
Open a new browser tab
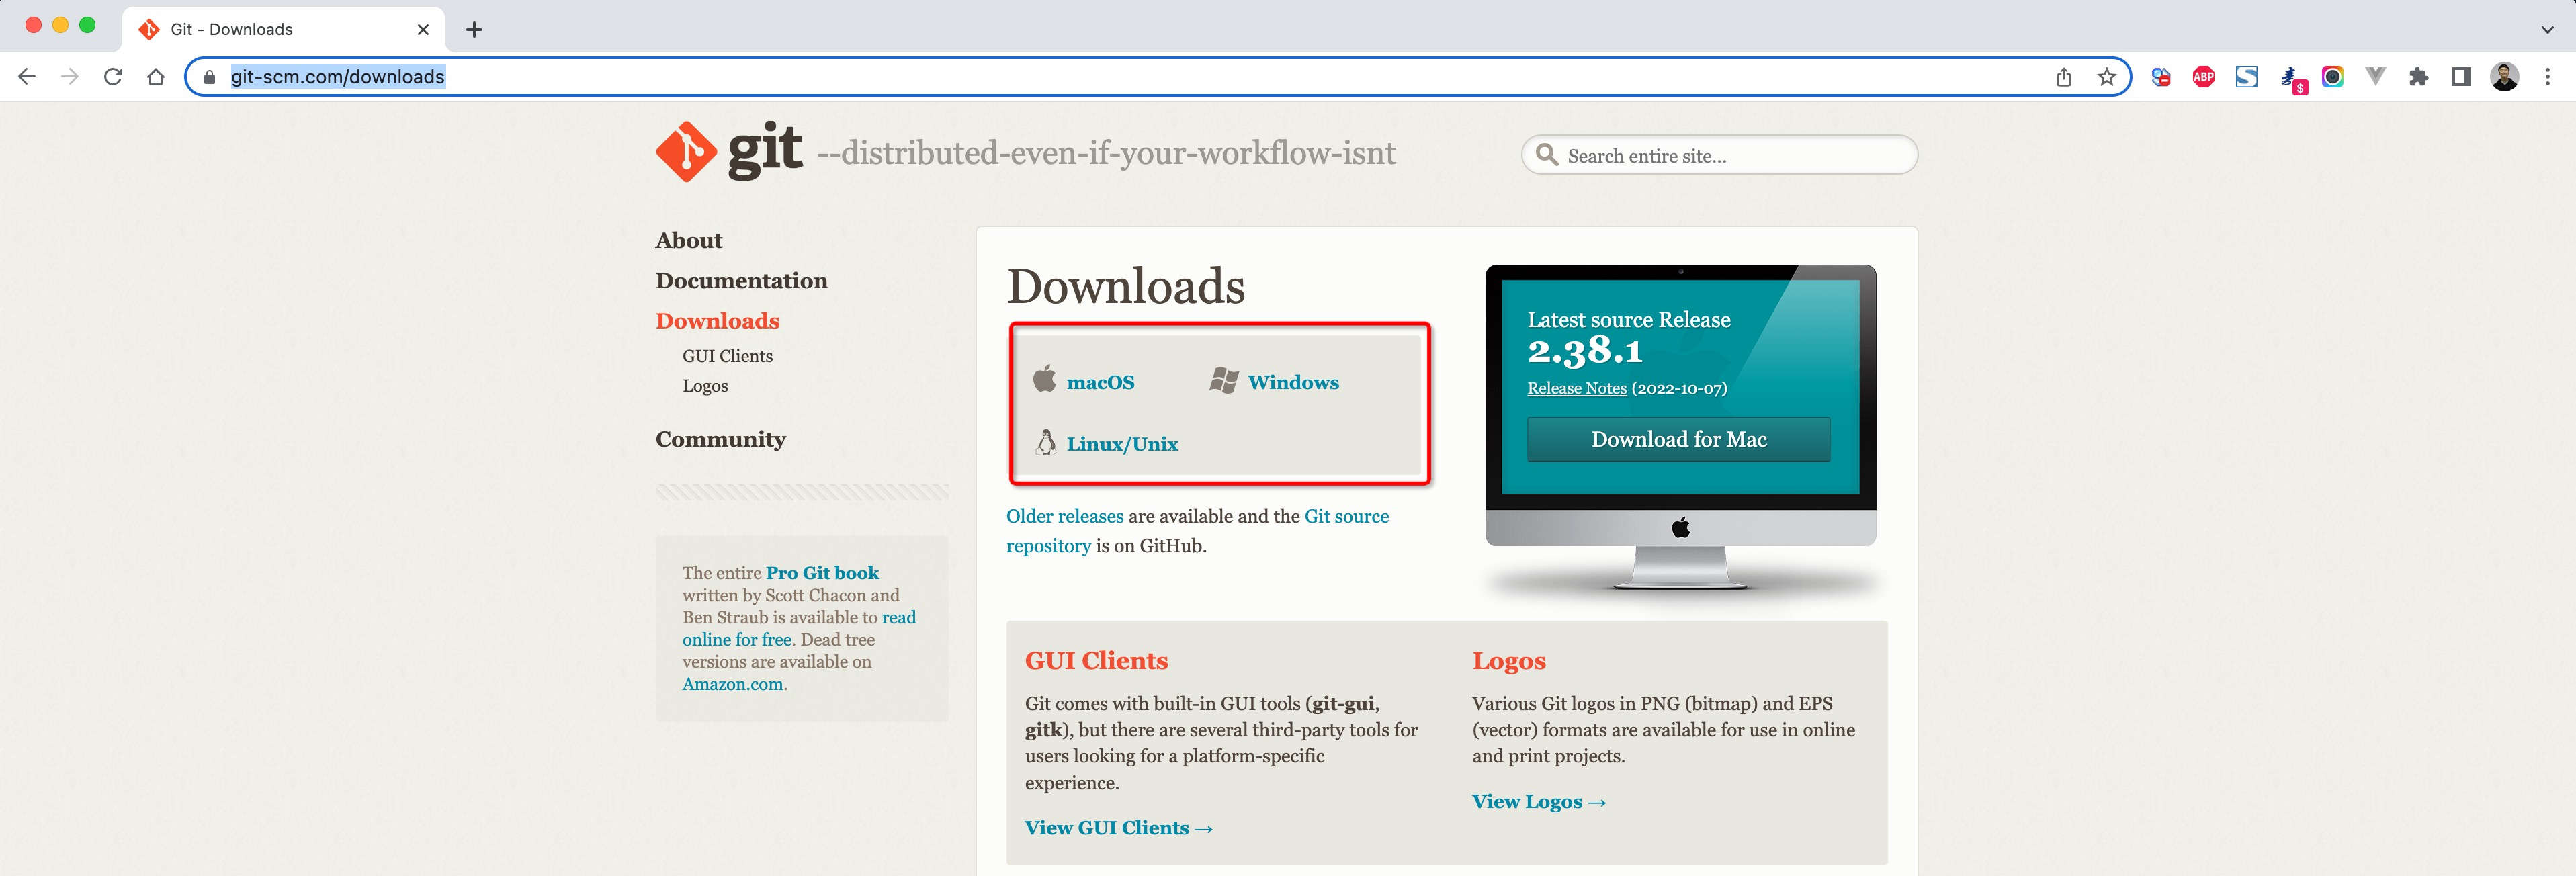[474, 30]
